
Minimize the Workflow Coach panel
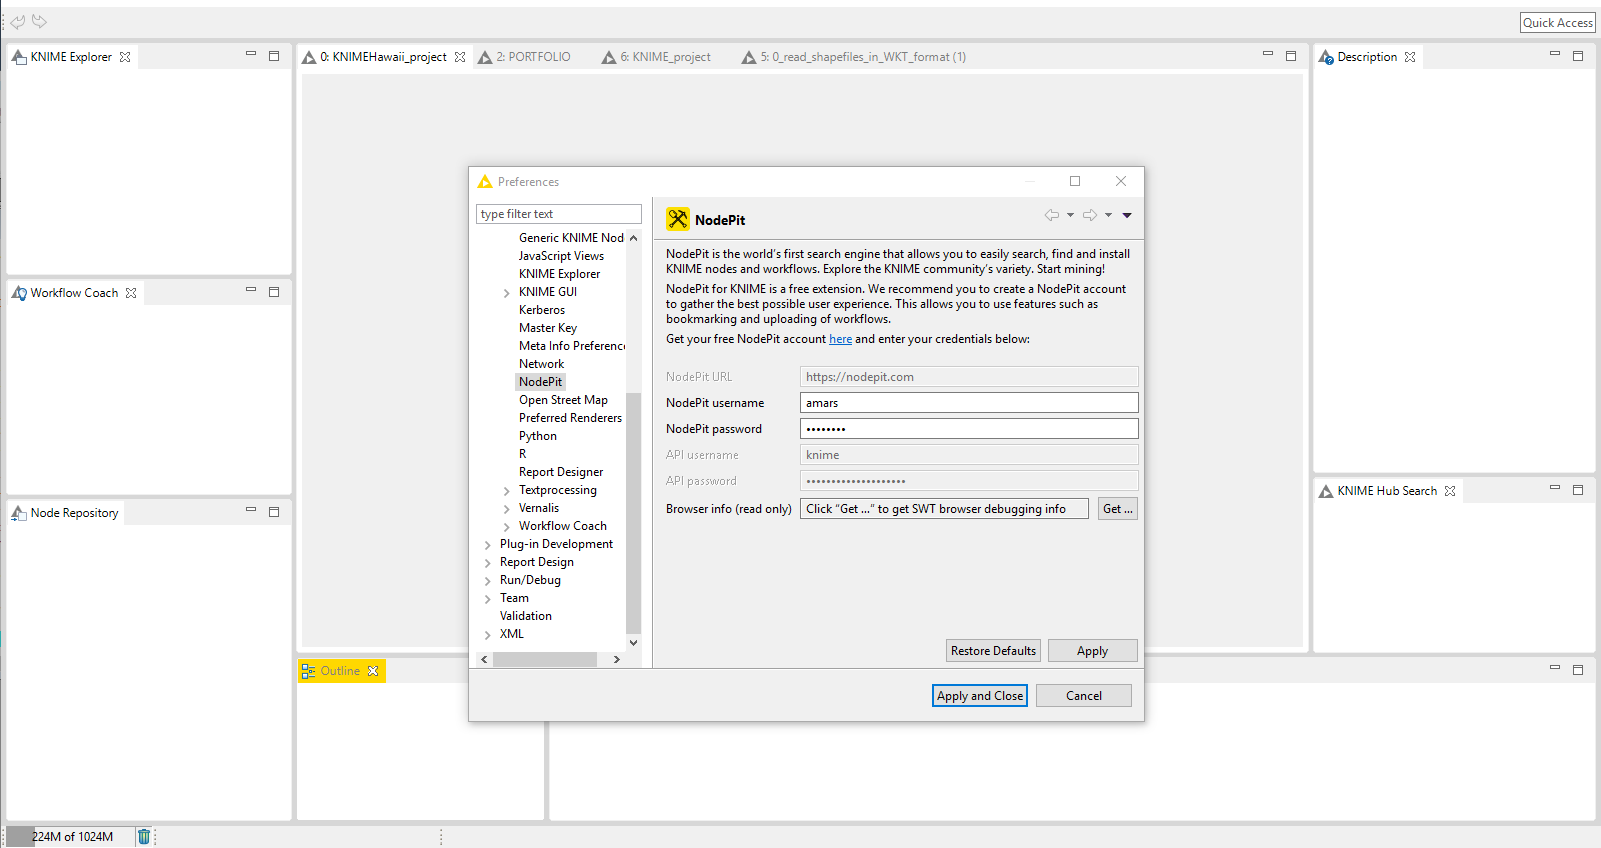coord(251,289)
